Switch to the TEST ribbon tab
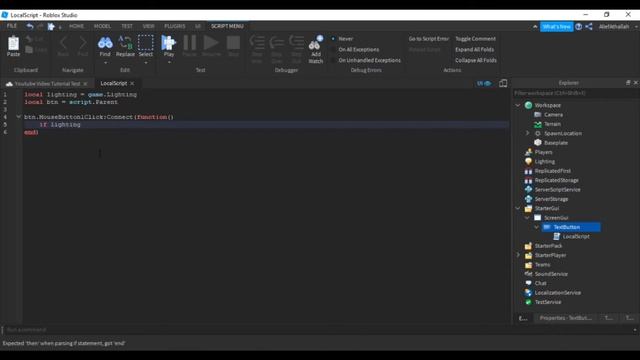Screen dimensions: 640x360 (127, 26)
